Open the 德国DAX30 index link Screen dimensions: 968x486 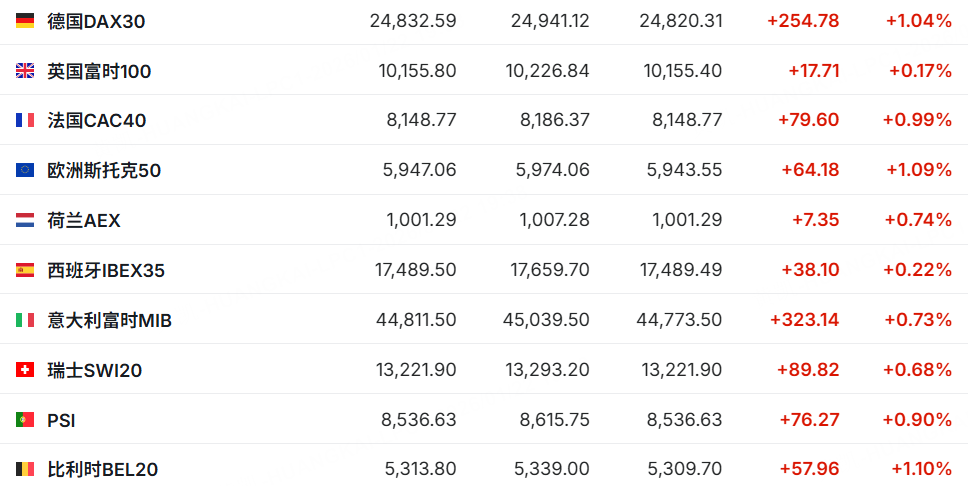tap(96, 22)
